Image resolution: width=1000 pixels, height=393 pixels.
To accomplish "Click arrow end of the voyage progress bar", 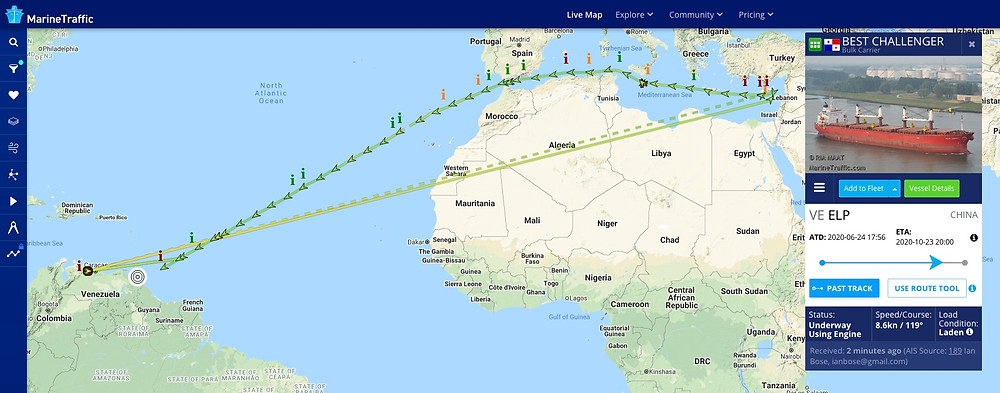I will [x=936, y=262].
